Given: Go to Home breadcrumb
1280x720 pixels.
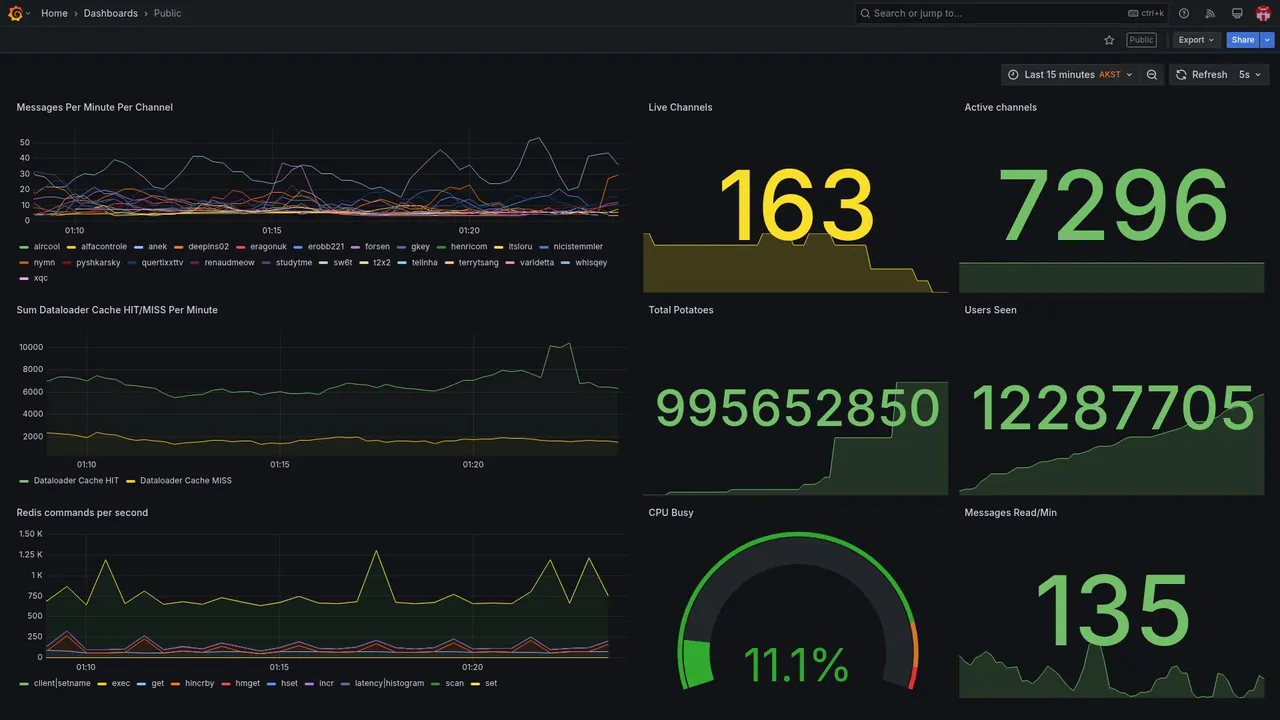Looking at the screenshot, I should point(54,13).
